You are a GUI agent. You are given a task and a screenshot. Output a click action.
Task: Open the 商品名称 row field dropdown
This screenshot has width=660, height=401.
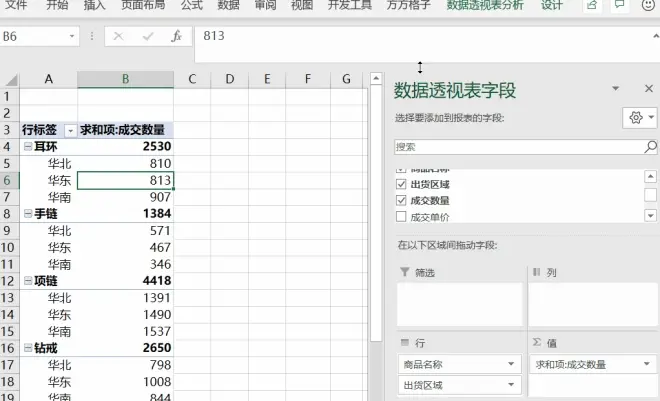tap(511, 364)
